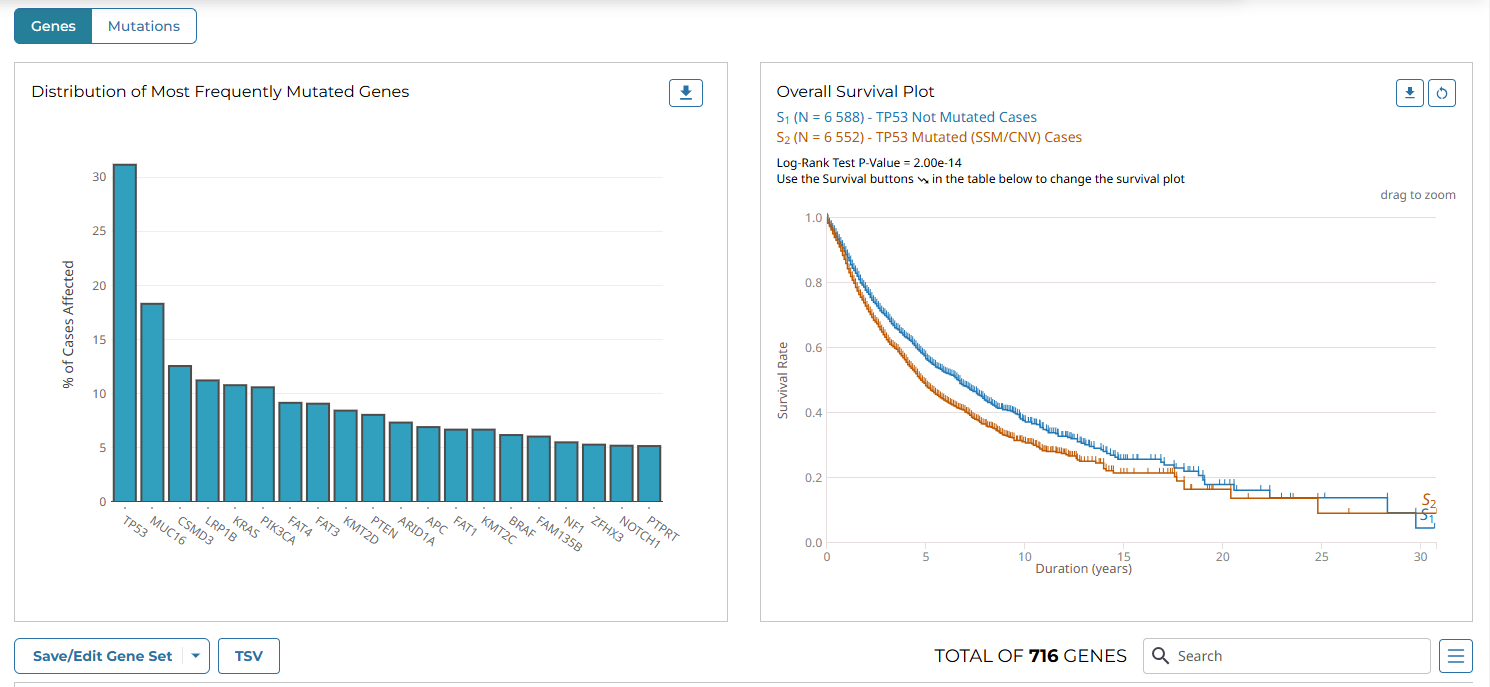Select the CSMD3 bar in the chart
The height and width of the screenshot is (687, 1490).
pos(180,433)
